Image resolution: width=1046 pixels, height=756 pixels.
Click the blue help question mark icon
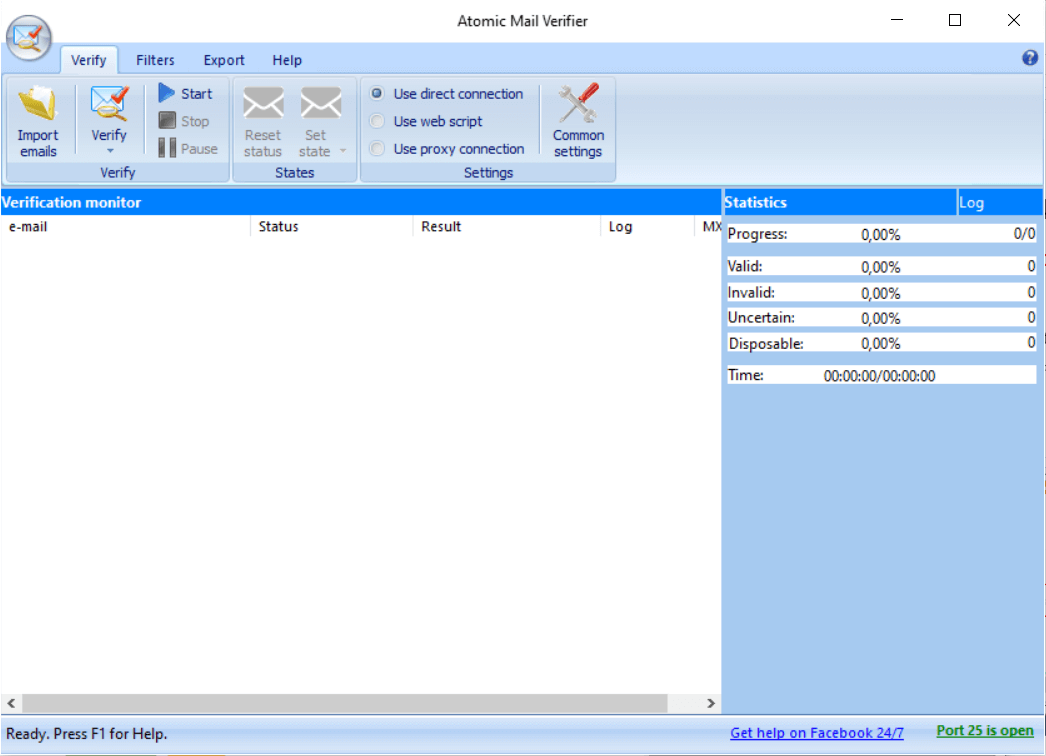point(1029,58)
